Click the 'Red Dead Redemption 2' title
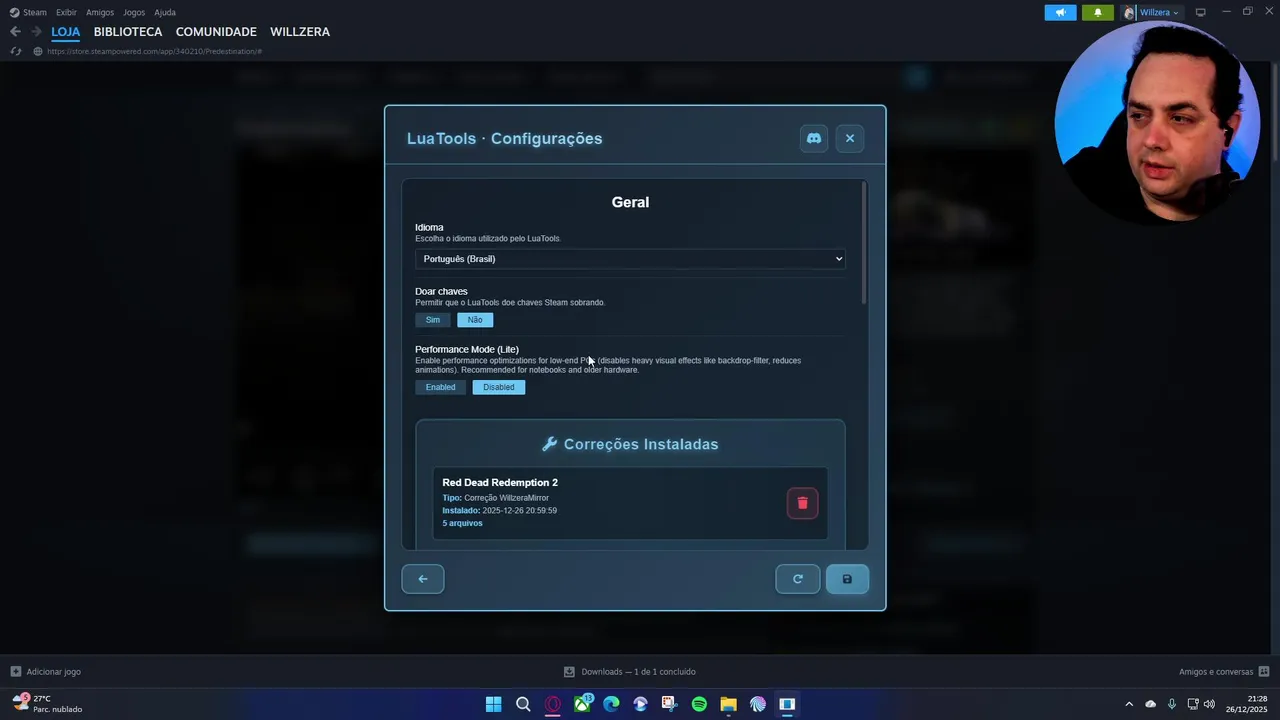 pos(500,483)
